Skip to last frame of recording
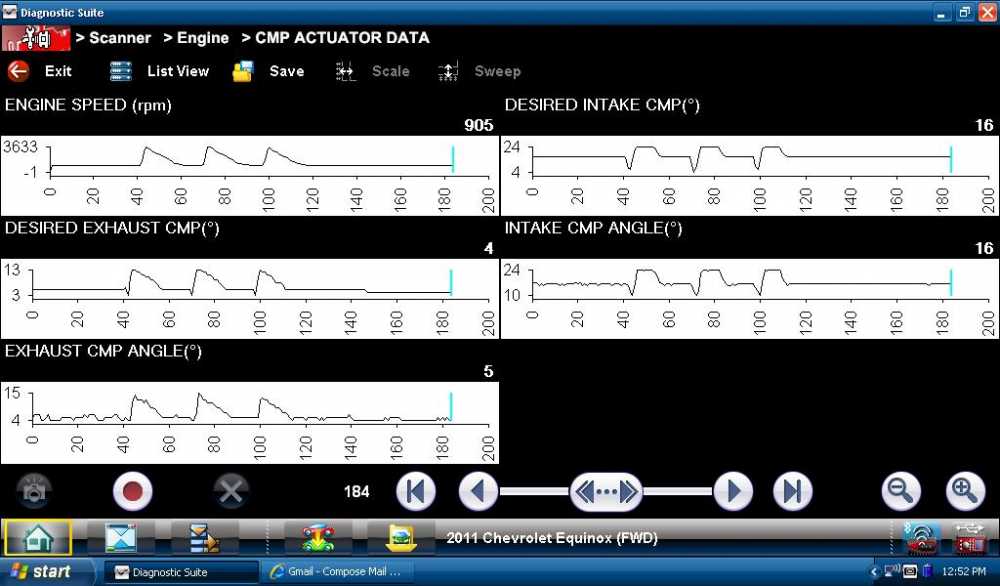1000x586 pixels. click(792, 491)
